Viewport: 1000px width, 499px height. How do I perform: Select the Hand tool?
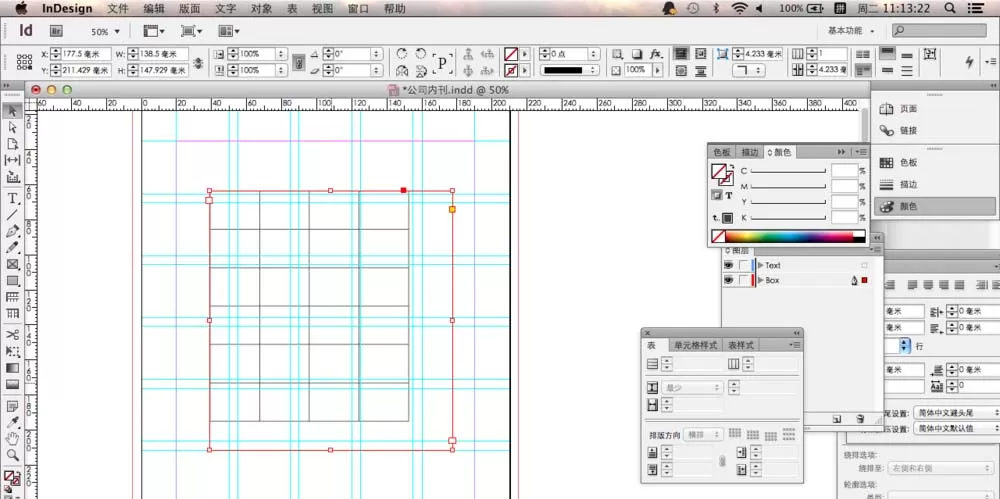tap(12, 439)
